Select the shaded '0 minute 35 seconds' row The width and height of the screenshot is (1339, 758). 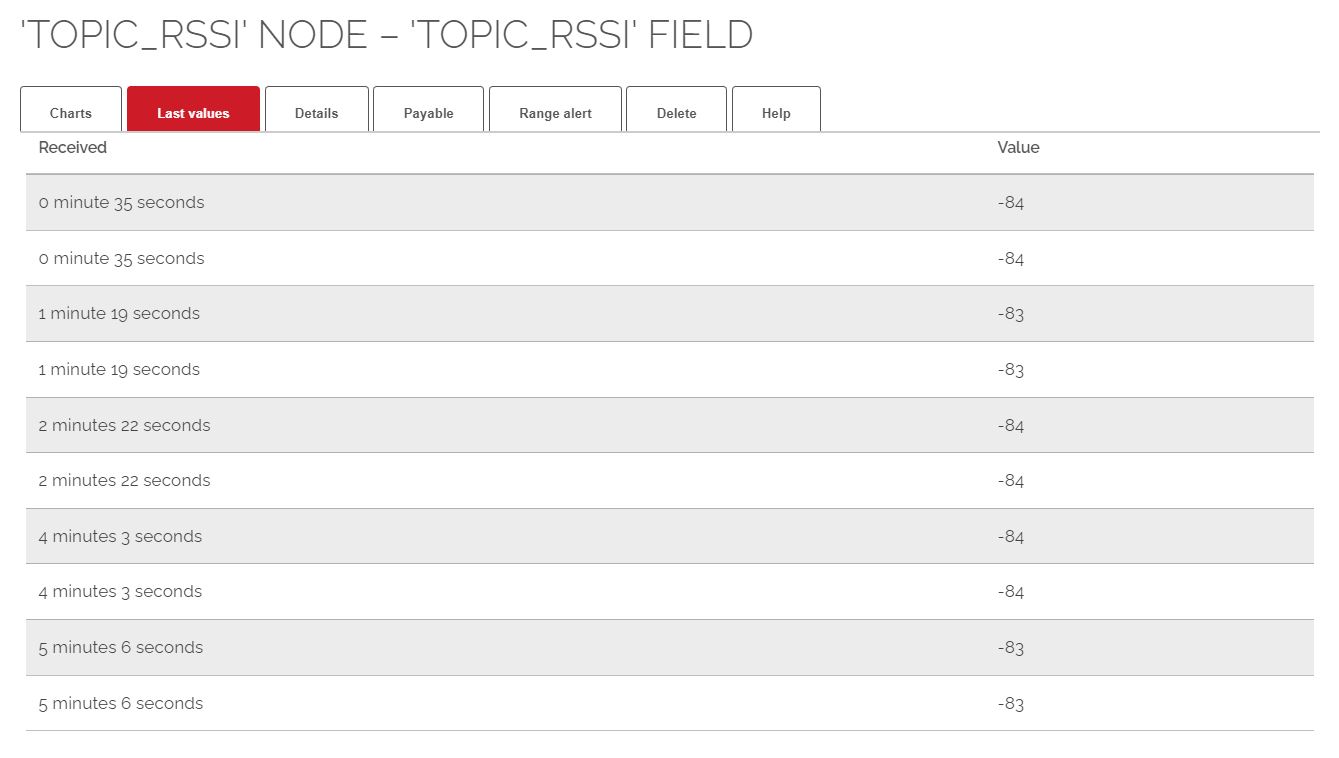coord(121,203)
